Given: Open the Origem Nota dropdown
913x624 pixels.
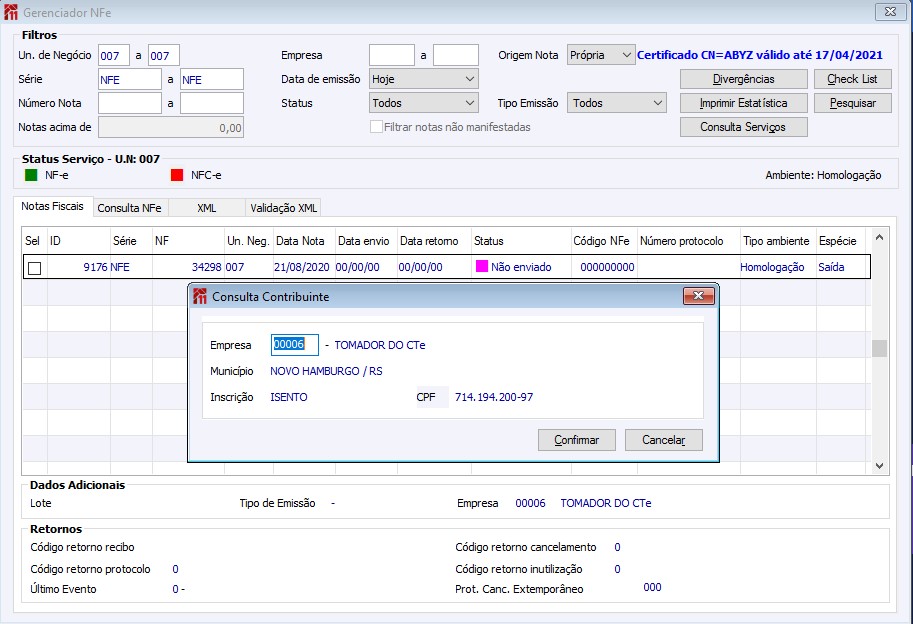Looking at the screenshot, I should point(600,55).
